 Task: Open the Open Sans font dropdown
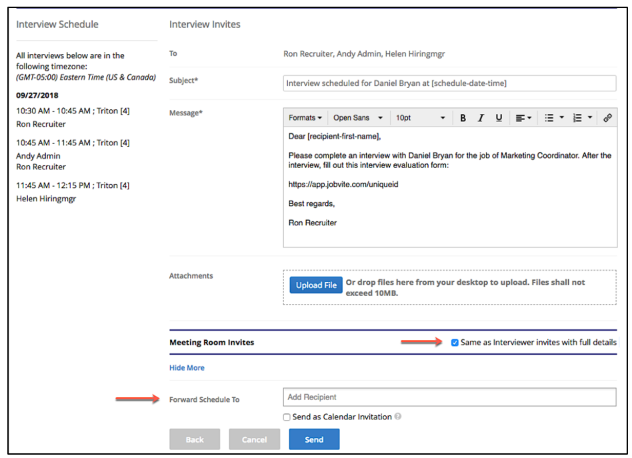pos(358,118)
